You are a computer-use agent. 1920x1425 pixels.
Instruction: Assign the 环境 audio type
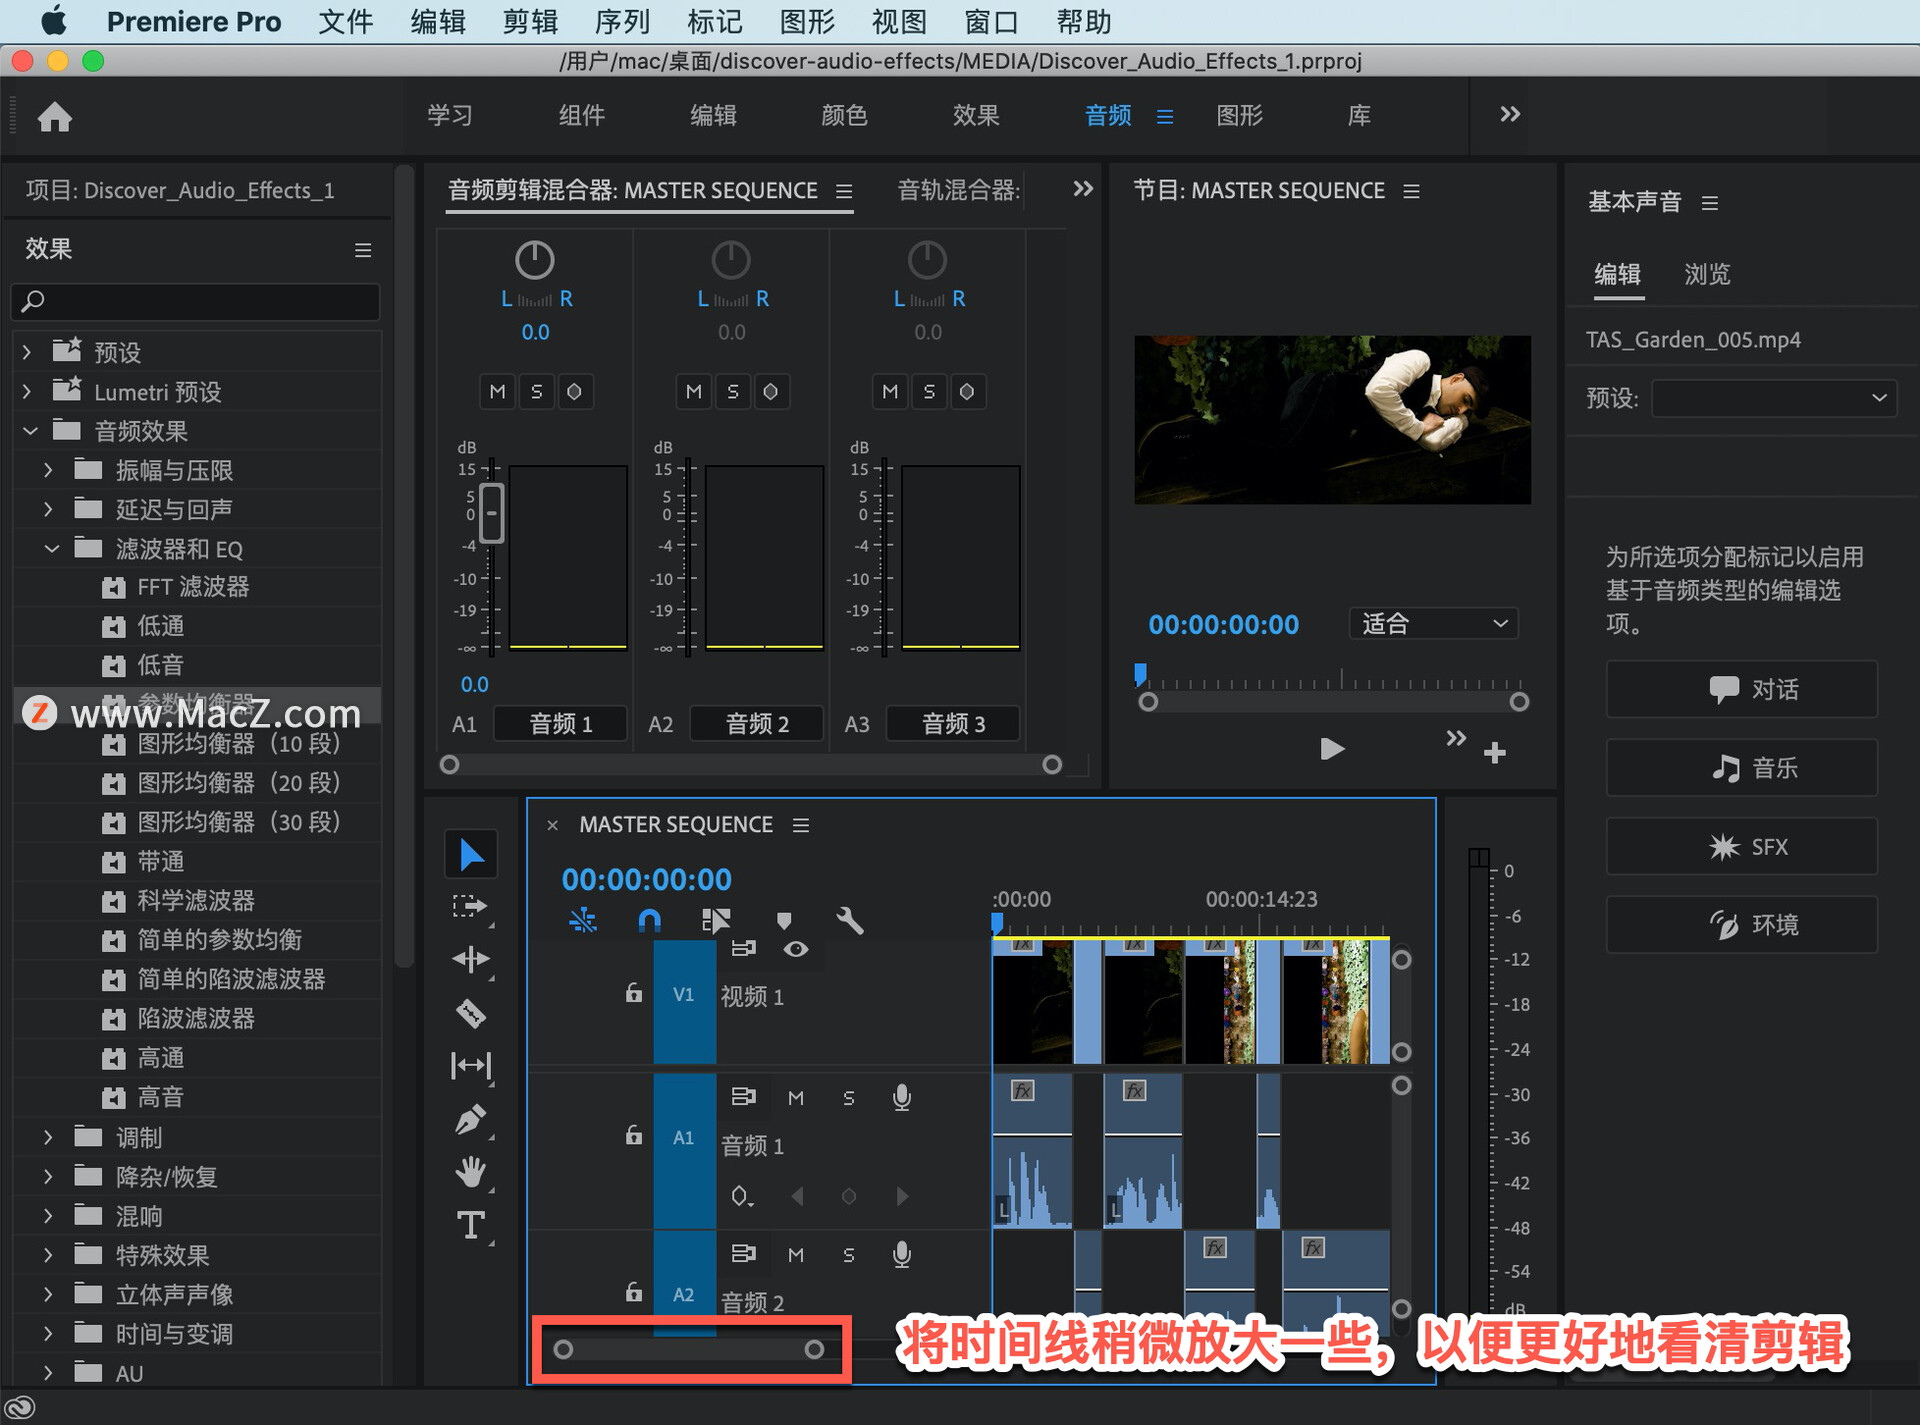(1741, 925)
